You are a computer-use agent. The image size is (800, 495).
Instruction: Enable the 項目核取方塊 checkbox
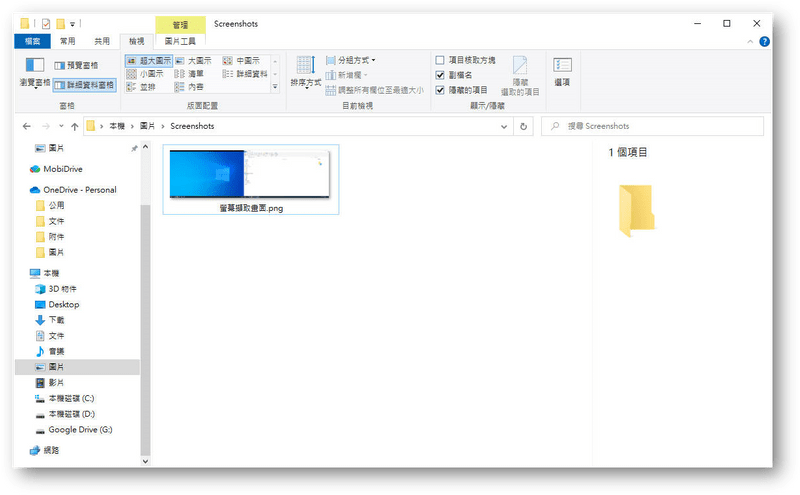441,61
